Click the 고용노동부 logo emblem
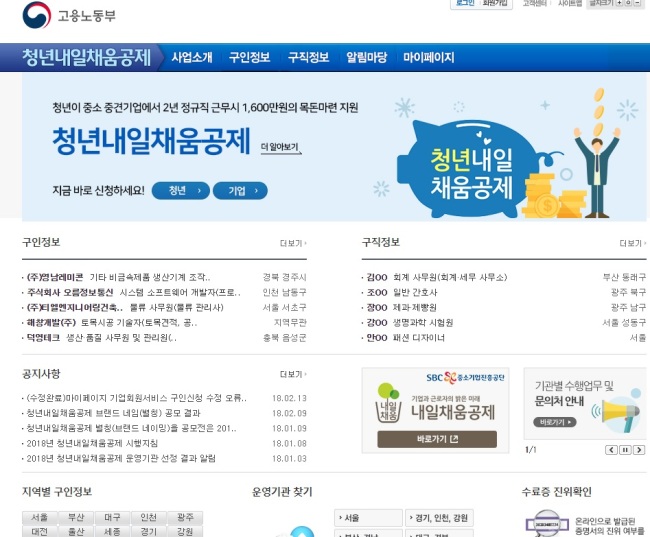Image resolution: width=650 pixels, height=537 pixels. [x=36, y=15]
